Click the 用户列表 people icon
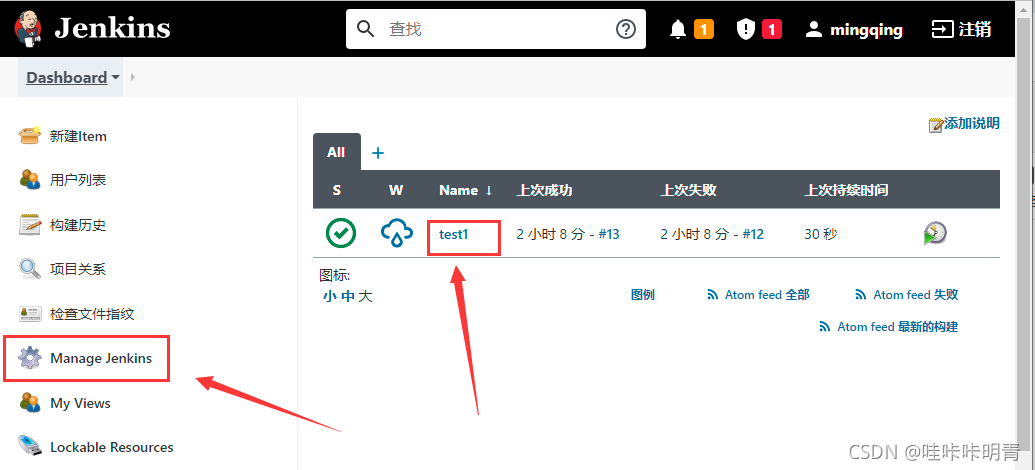Image resolution: width=1035 pixels, height=470 pixels. (30, 180)
